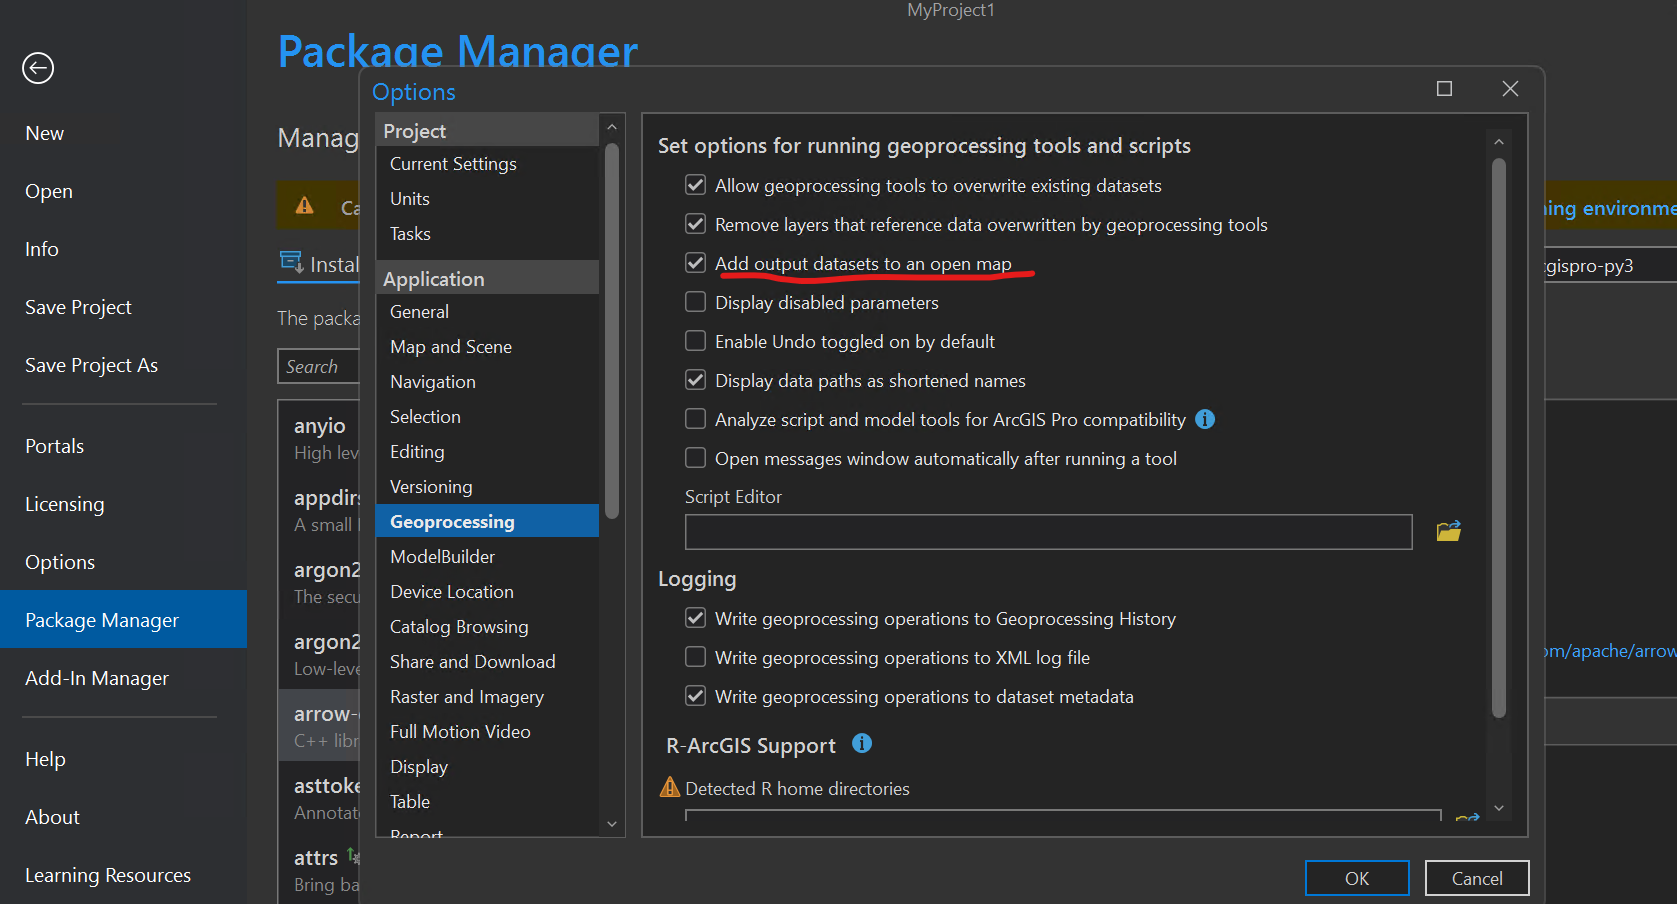Select ModelBuilder in the options list
This screenshot has width=1677, height=904.
pyautogui.click(x=442, y=557)
